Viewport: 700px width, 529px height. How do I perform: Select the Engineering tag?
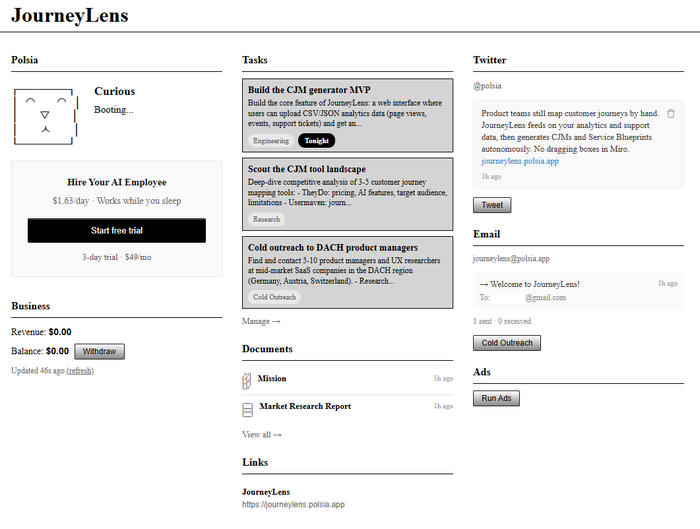[271, 141]
